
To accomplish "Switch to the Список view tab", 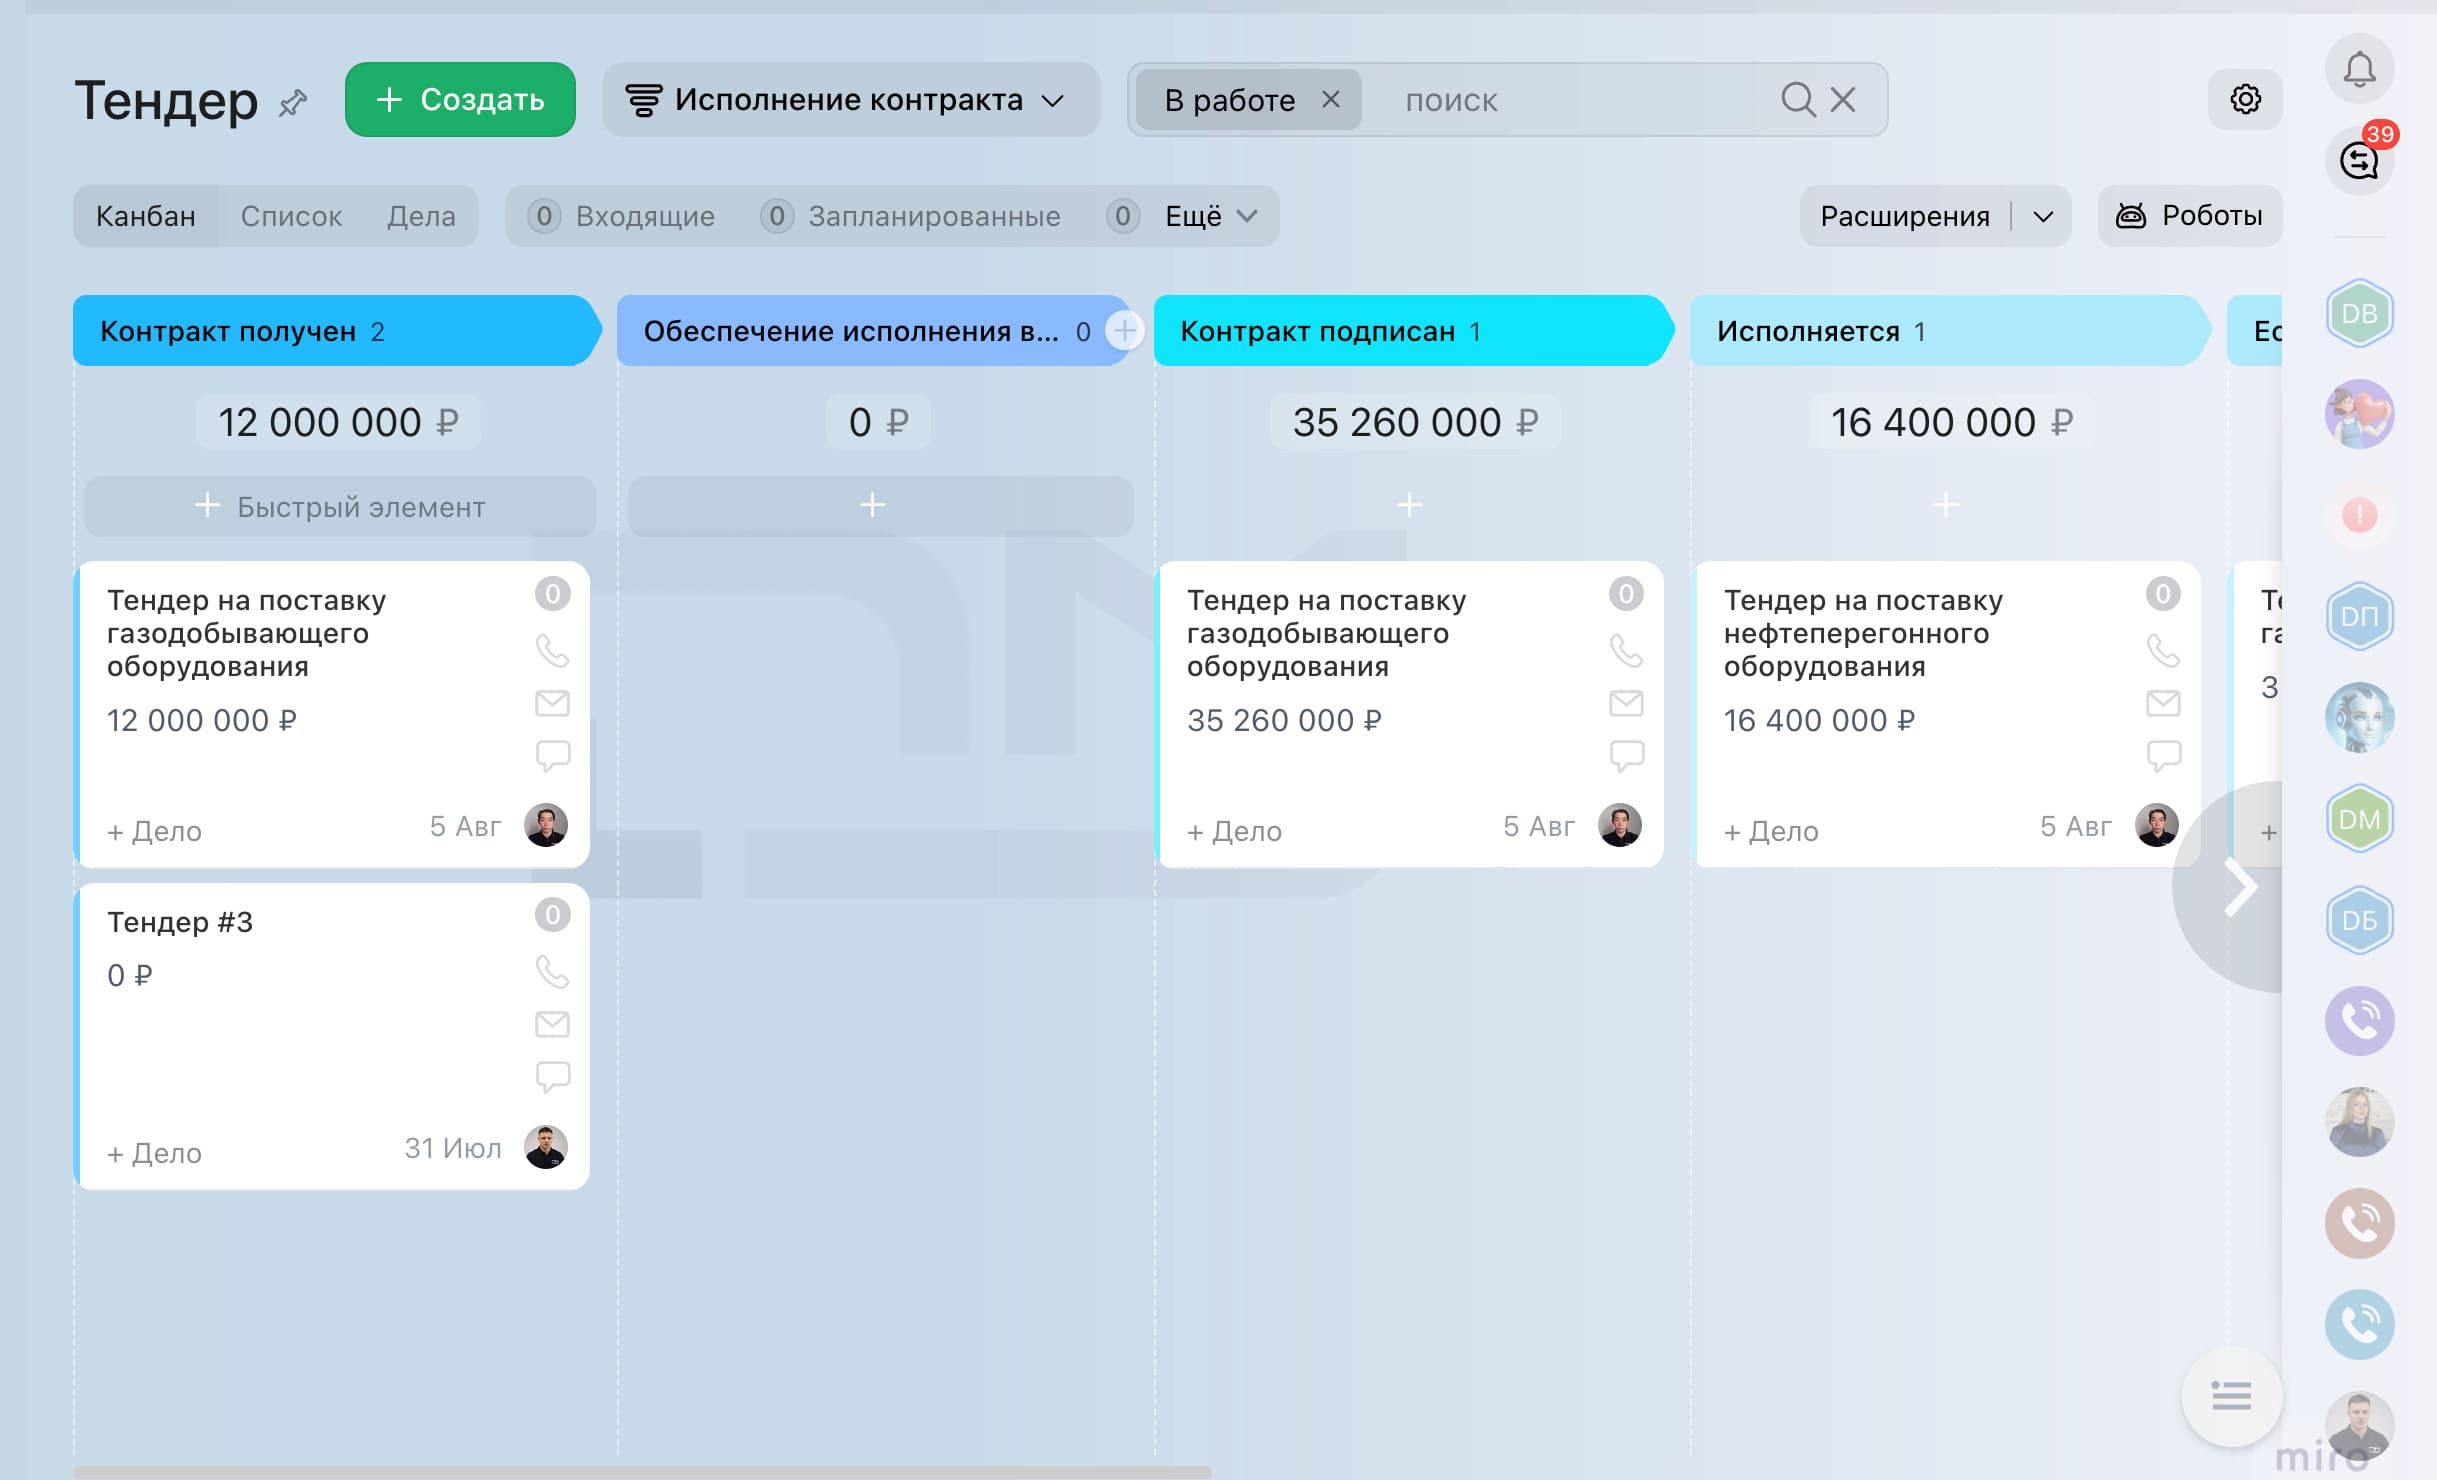I will tap(291, 216).
